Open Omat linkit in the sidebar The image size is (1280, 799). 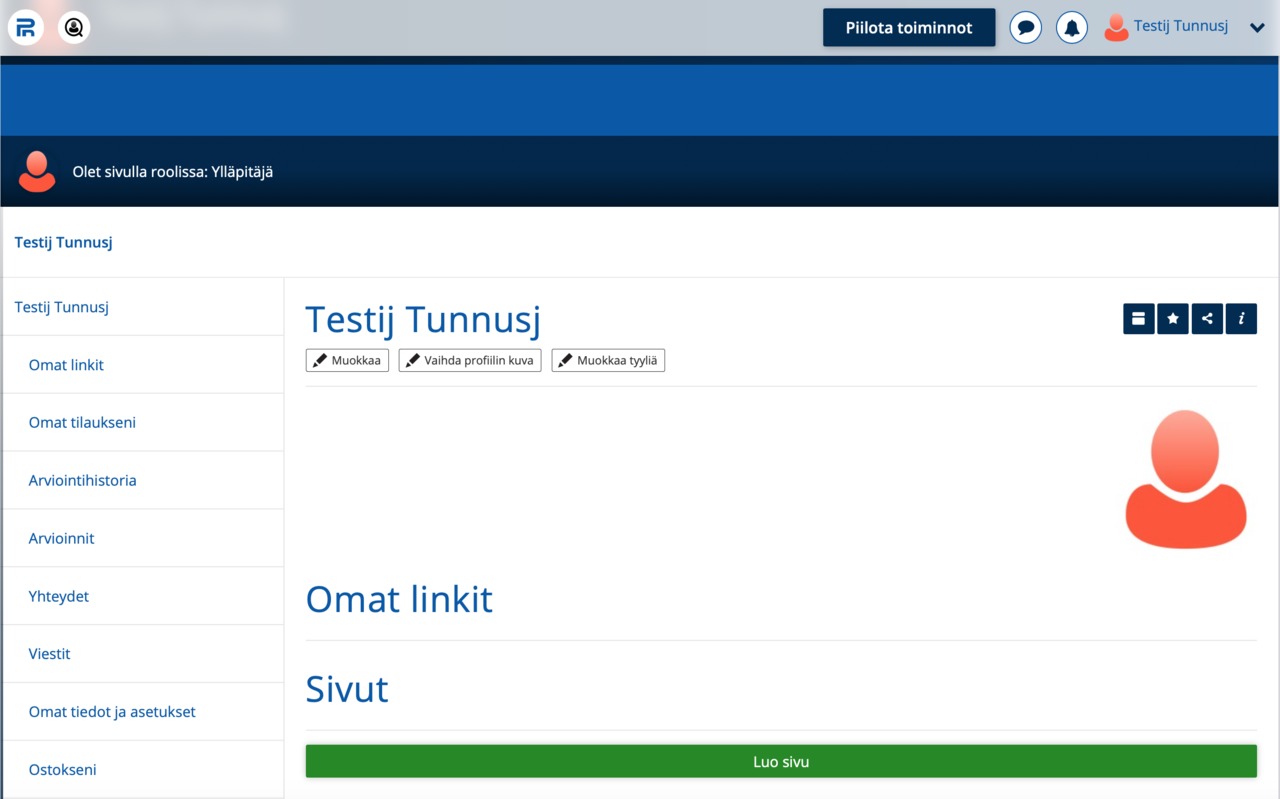pos(66,365)
